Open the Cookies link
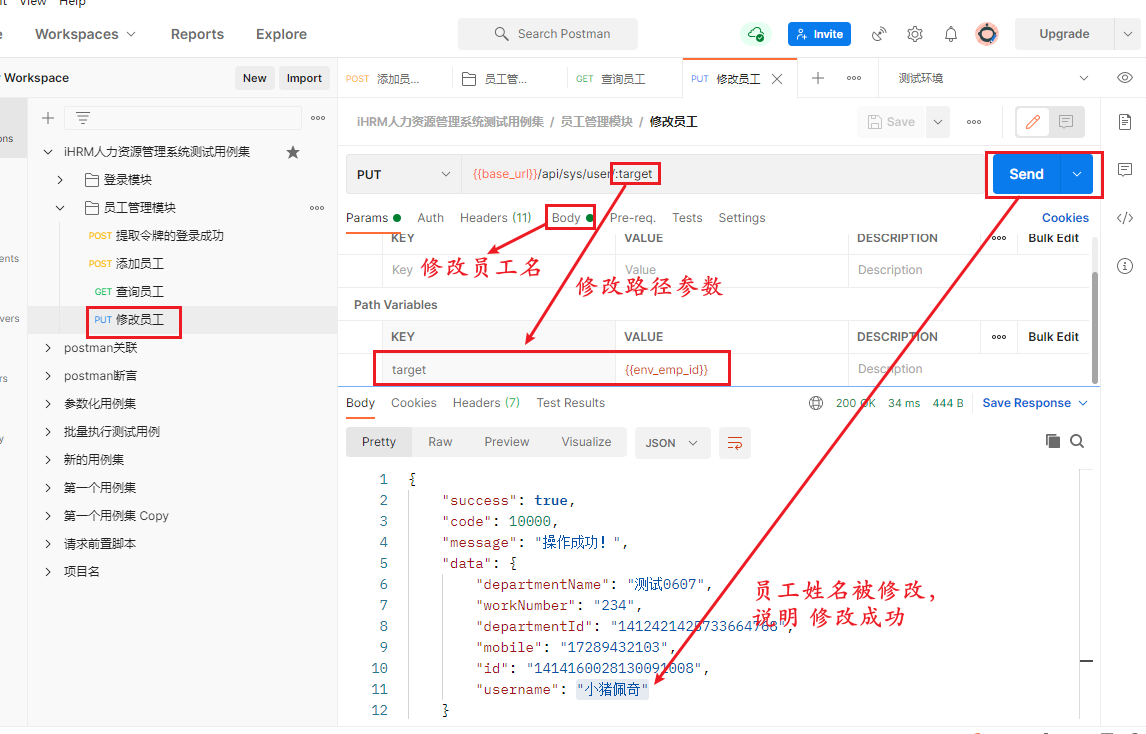The image size is (1146, 734). (1065, 218)
